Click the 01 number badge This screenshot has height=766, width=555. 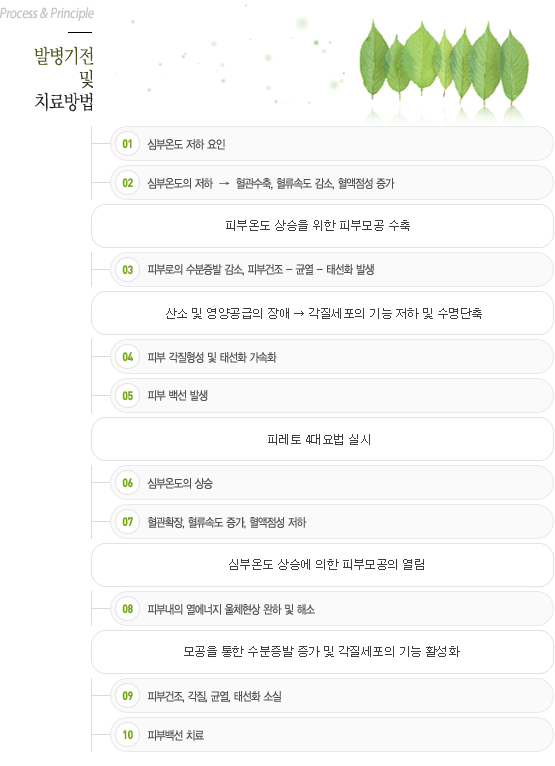click(128, 144)
